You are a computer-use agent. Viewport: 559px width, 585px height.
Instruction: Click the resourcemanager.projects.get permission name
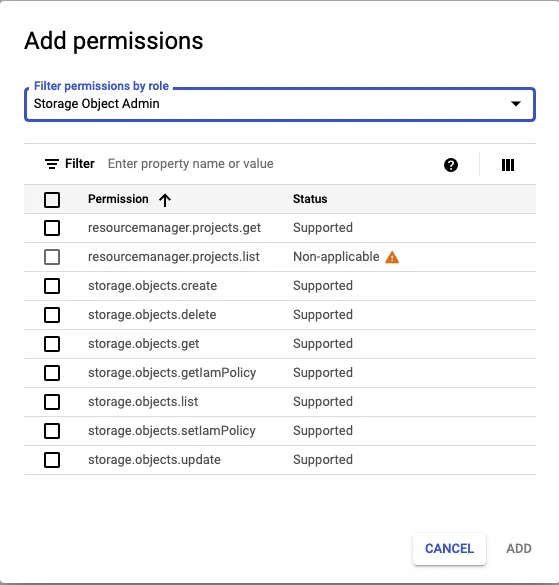pos(174,228)
